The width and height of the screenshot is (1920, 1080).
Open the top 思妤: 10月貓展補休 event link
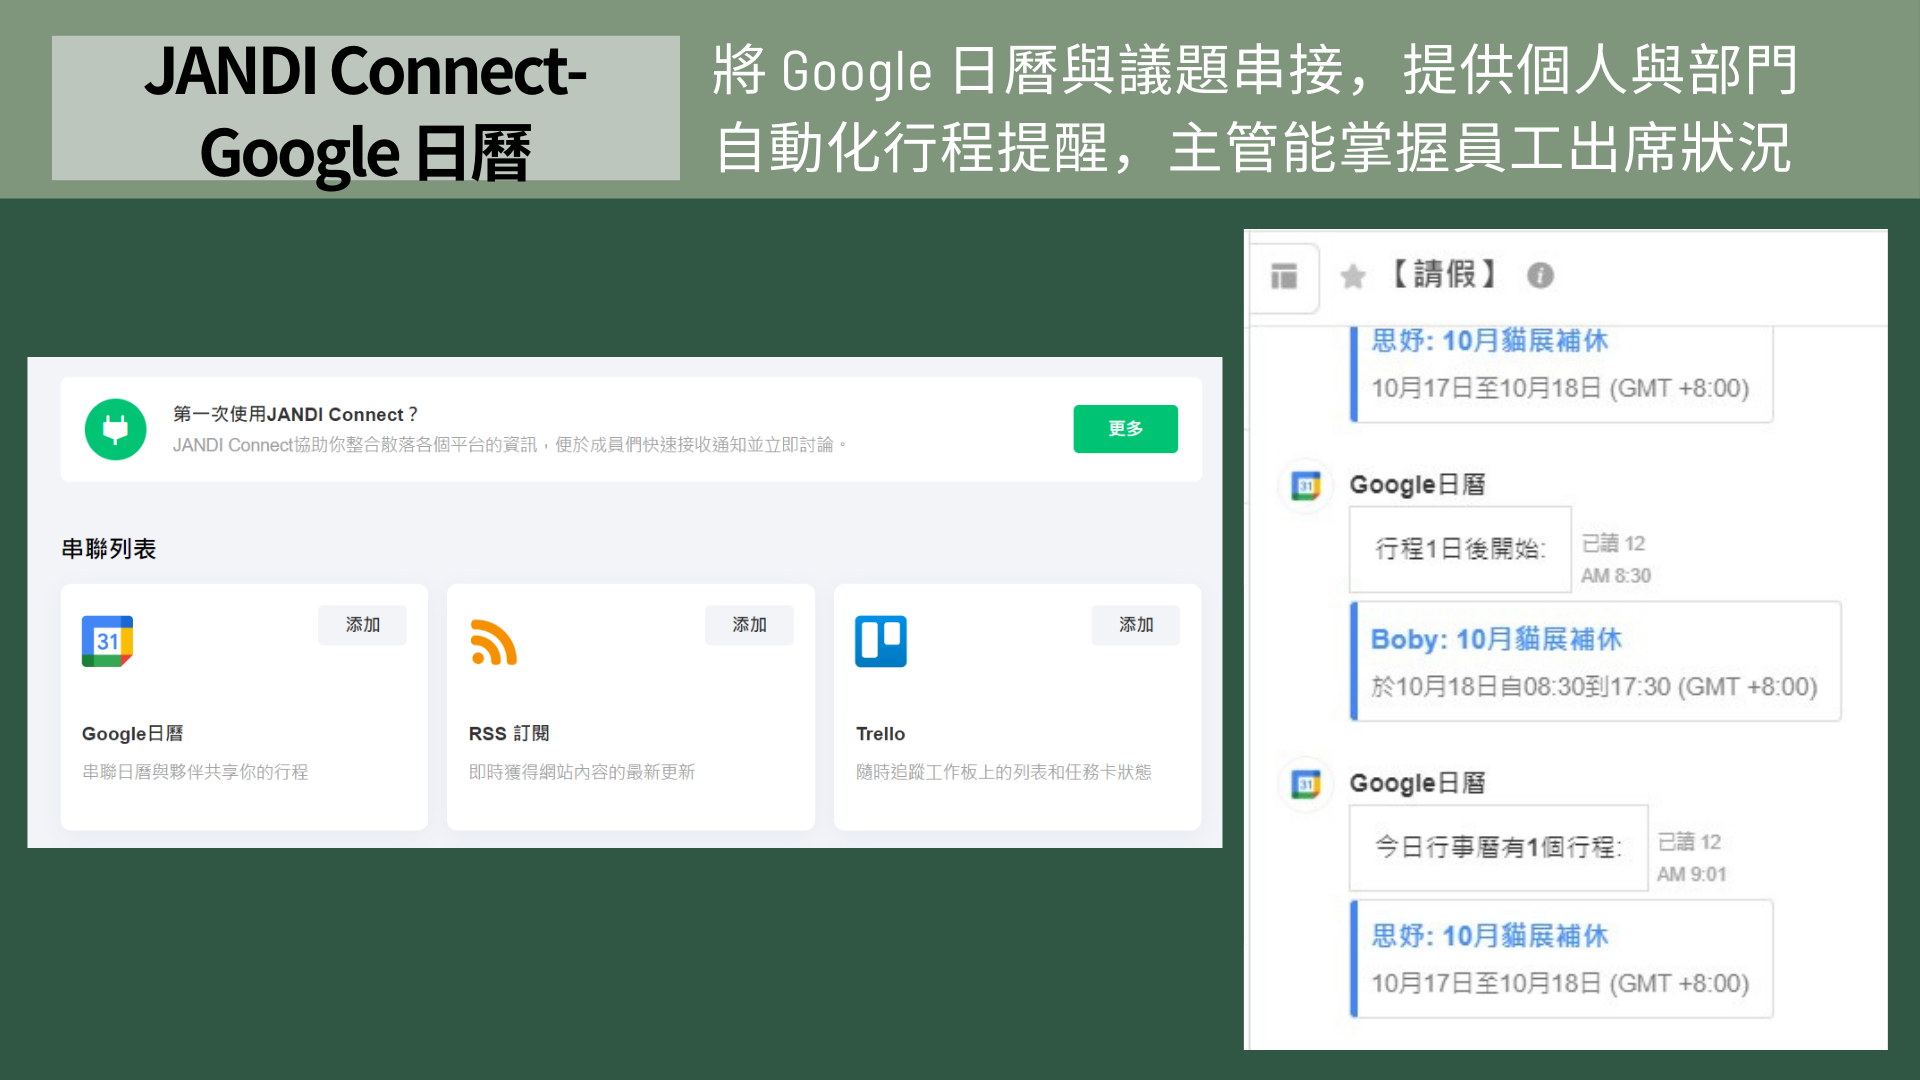point(1489,341)
